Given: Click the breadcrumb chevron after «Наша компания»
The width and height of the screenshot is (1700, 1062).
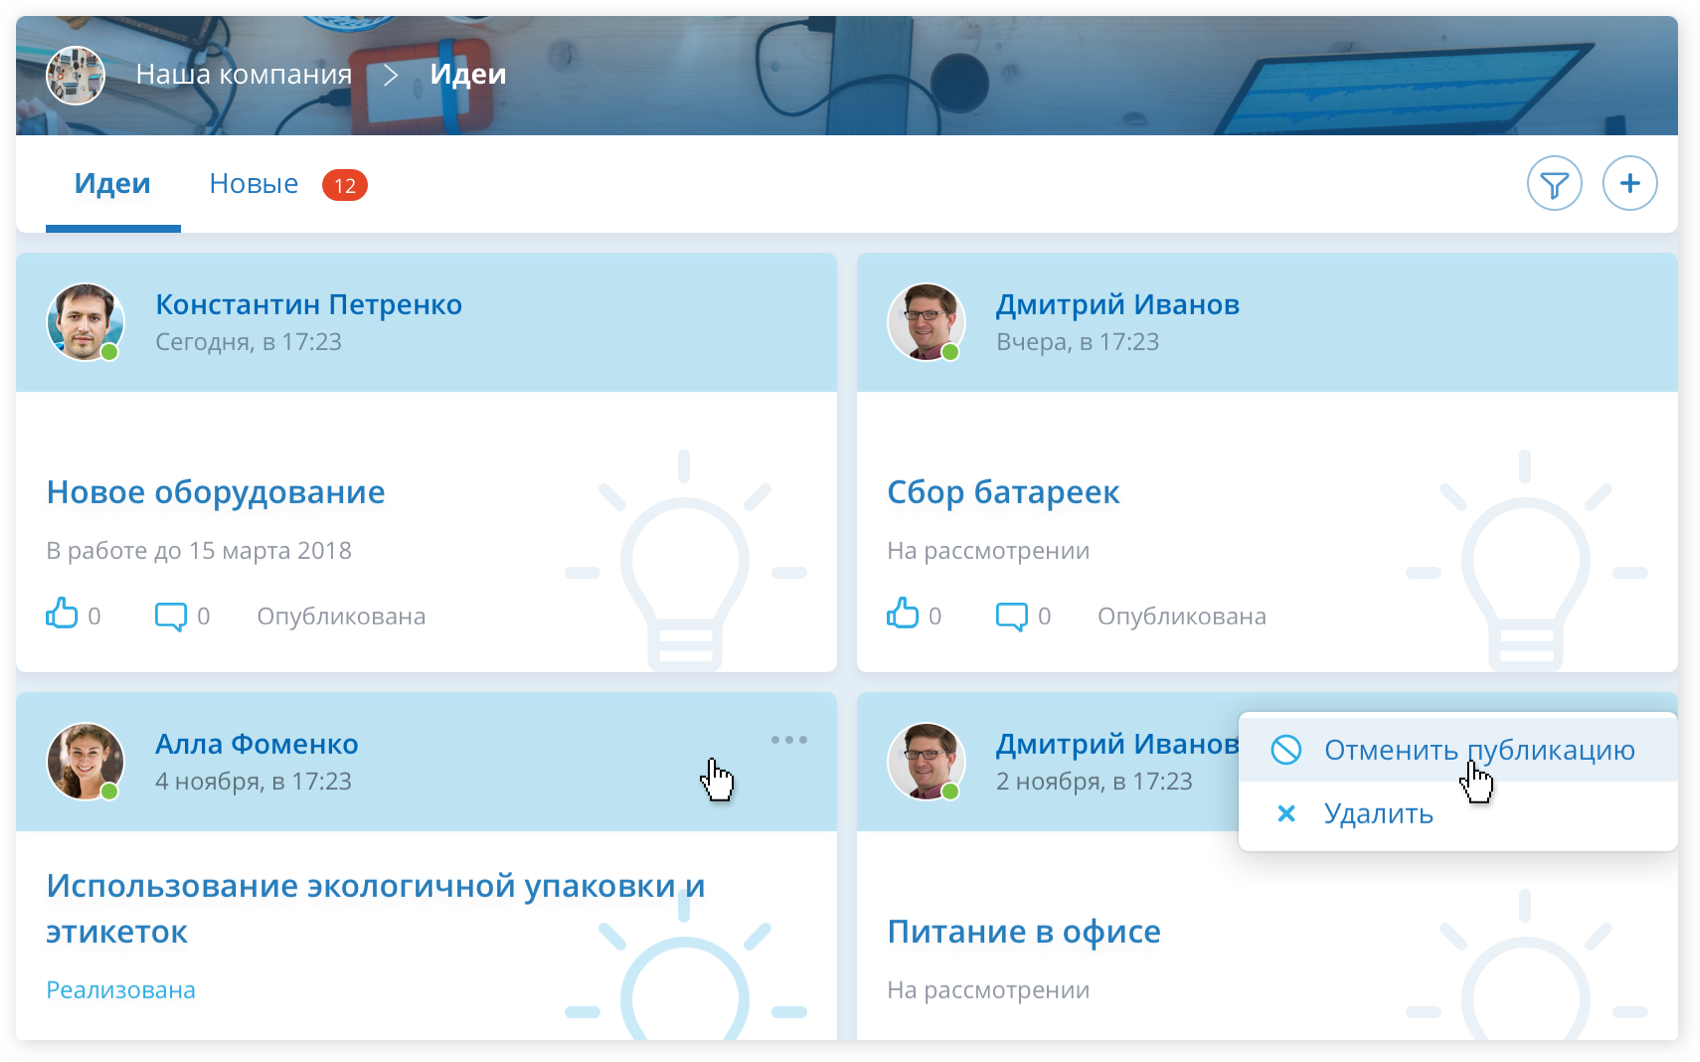Looking at the screenshot, I should point(391,74).
